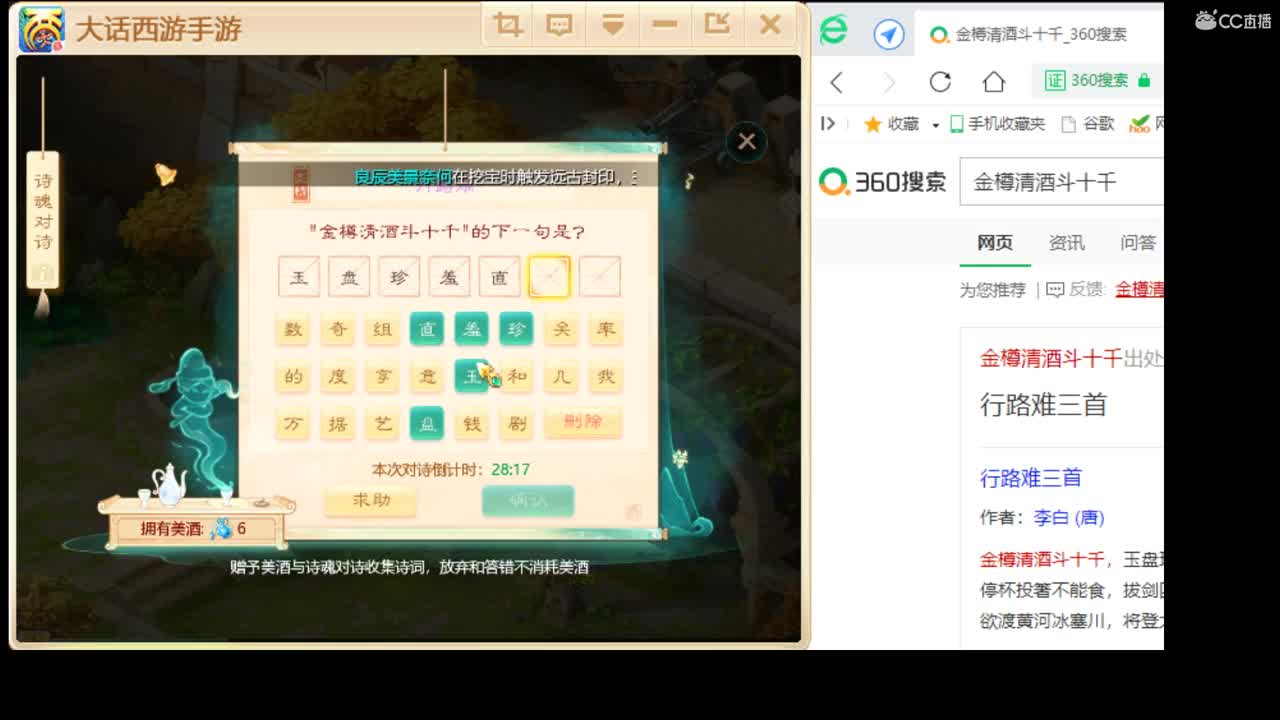Go to browser home page
Viewport: 1280px width, 720px height.
coord(993,81)
